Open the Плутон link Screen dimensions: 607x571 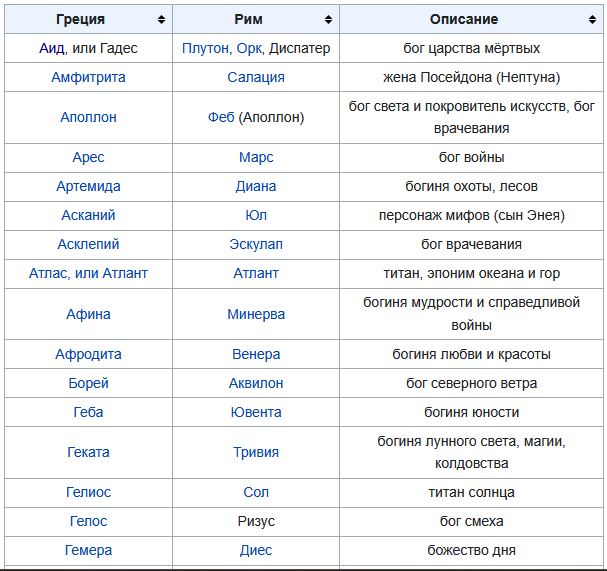tap(205, 48)
